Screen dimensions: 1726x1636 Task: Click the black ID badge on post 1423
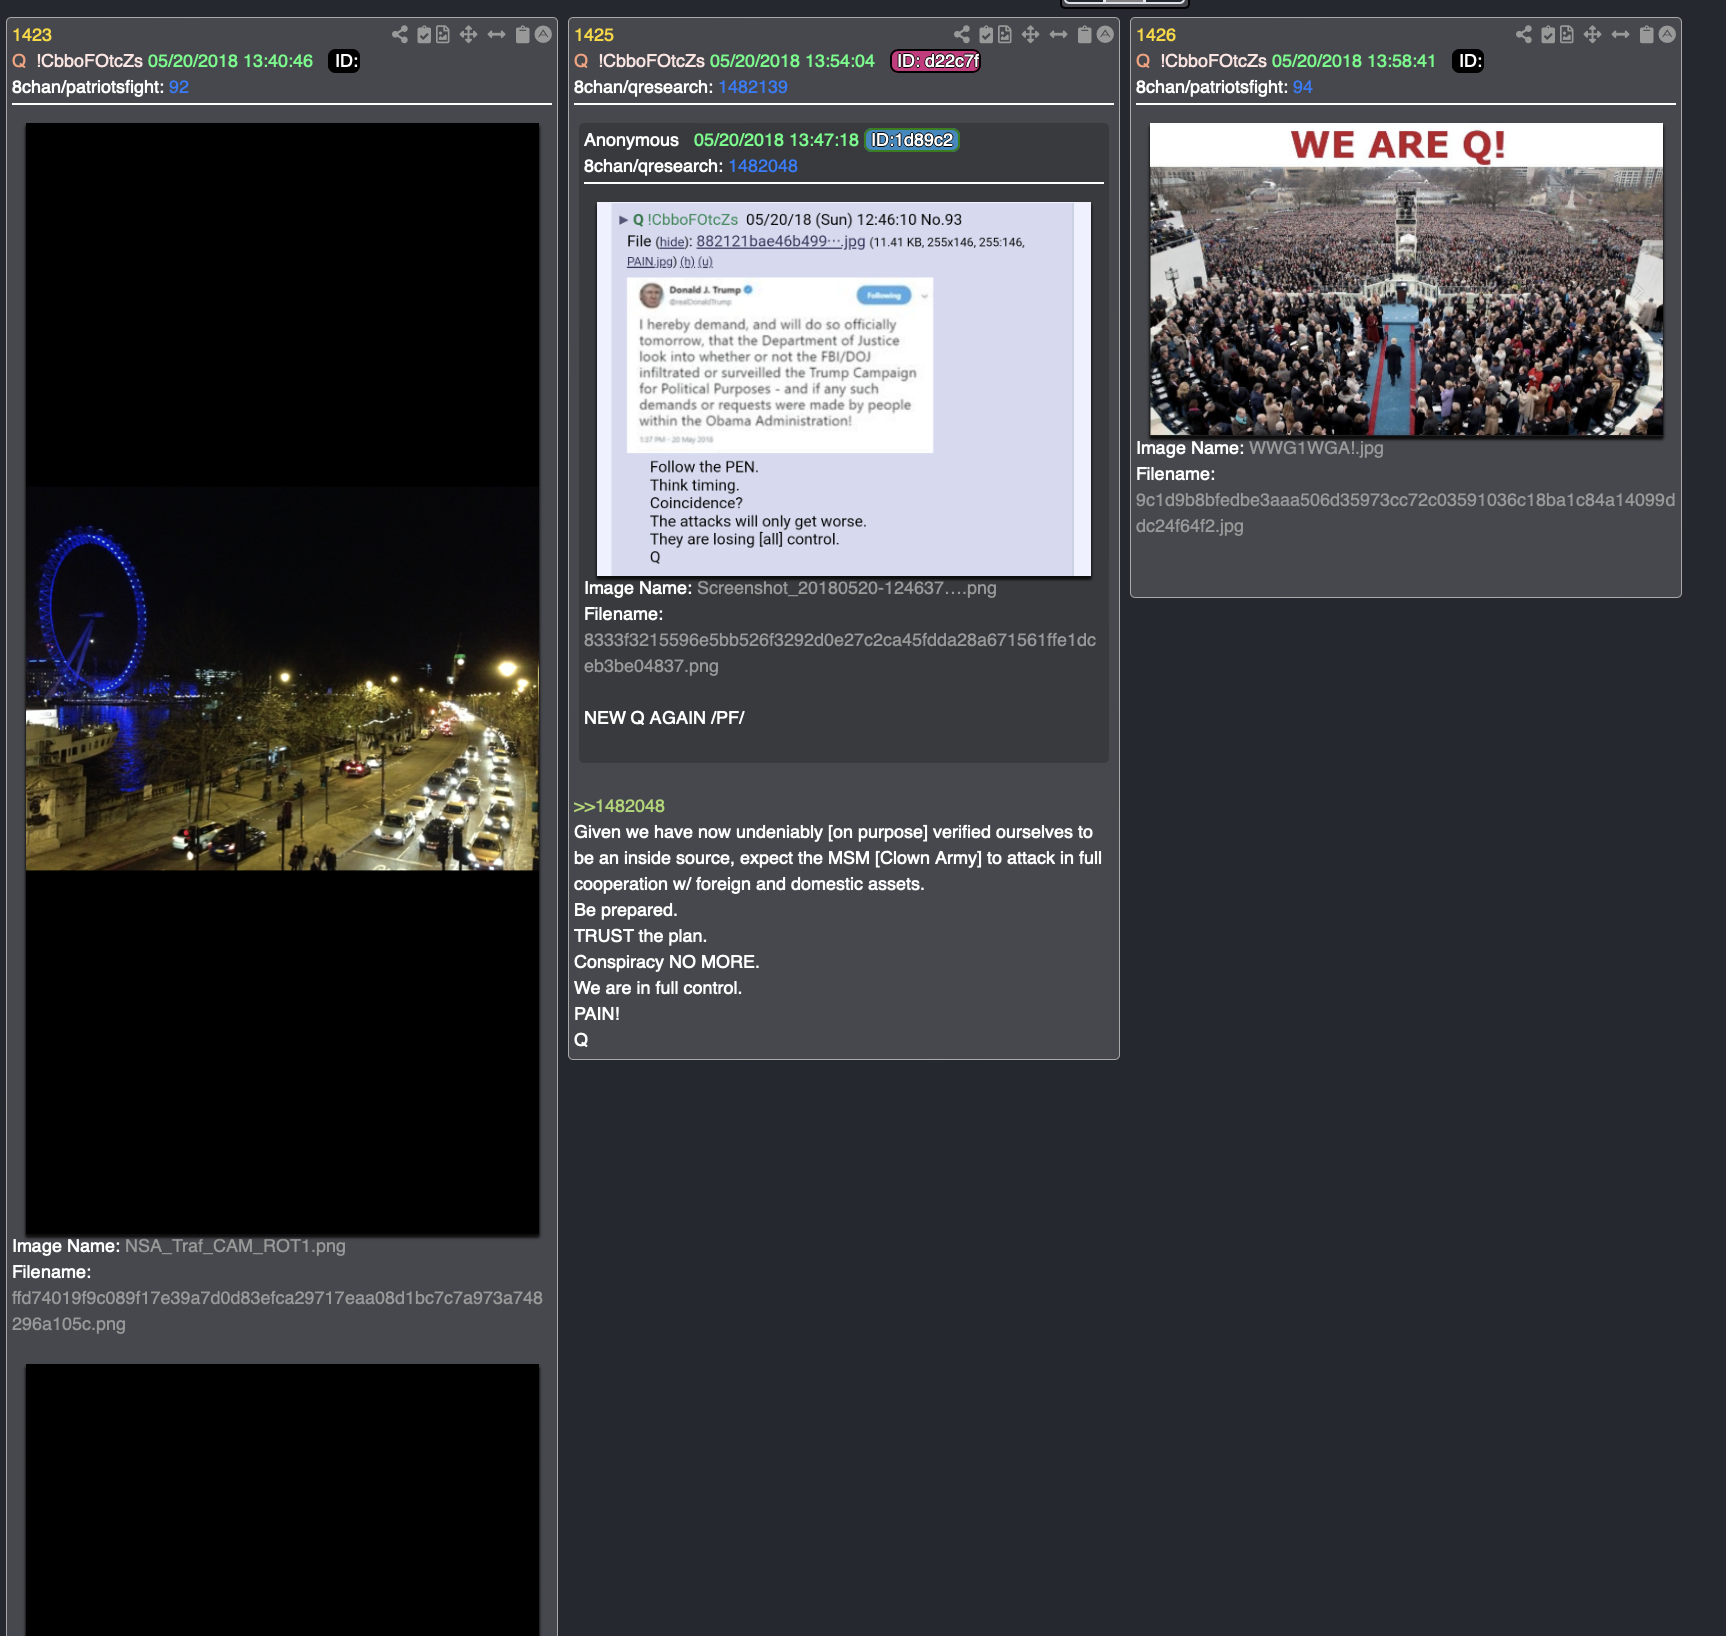(x=344, y=61)
